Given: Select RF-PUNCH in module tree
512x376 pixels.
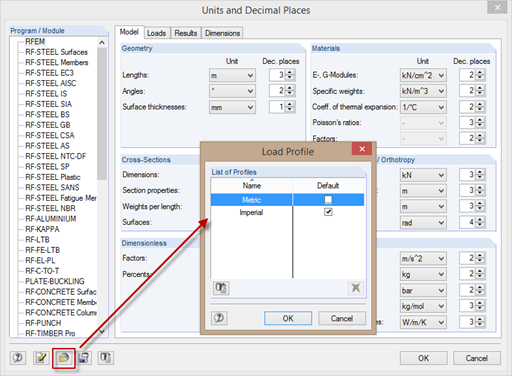Looking at the screenshot, I should (43, 323).
